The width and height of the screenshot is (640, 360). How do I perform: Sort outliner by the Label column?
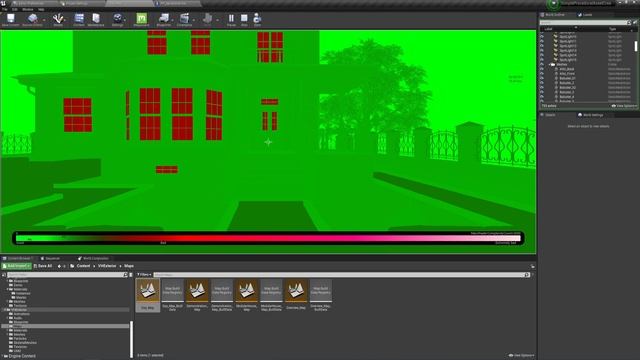pos(549,29)
